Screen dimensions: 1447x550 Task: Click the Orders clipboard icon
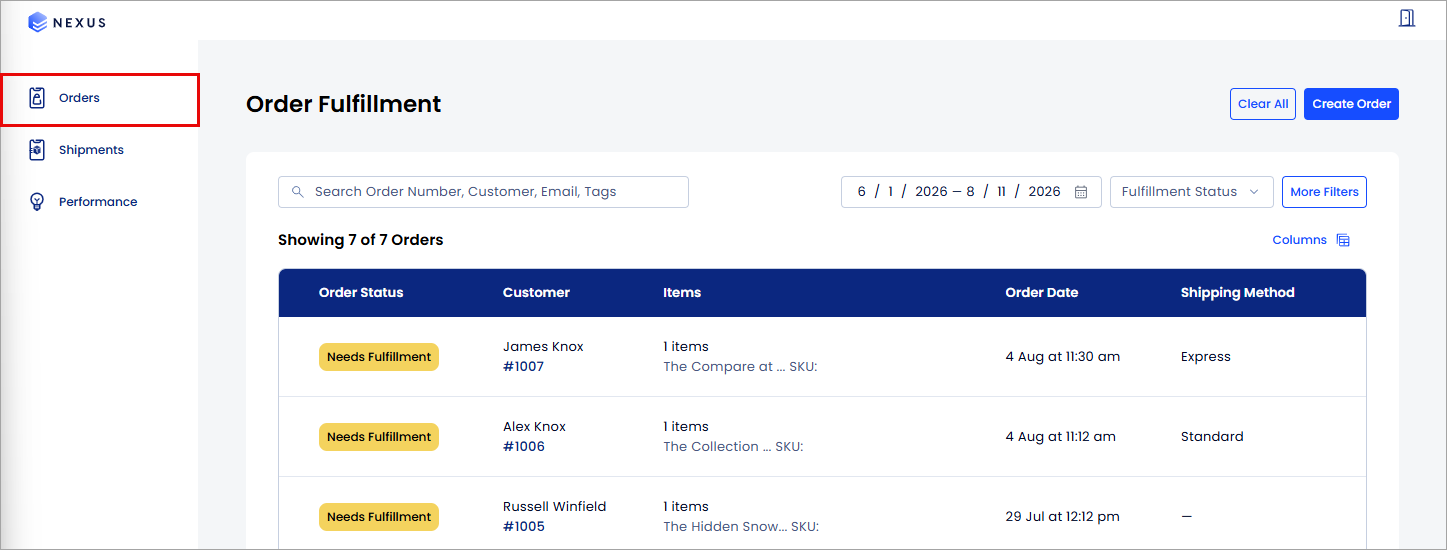(37, 98)
